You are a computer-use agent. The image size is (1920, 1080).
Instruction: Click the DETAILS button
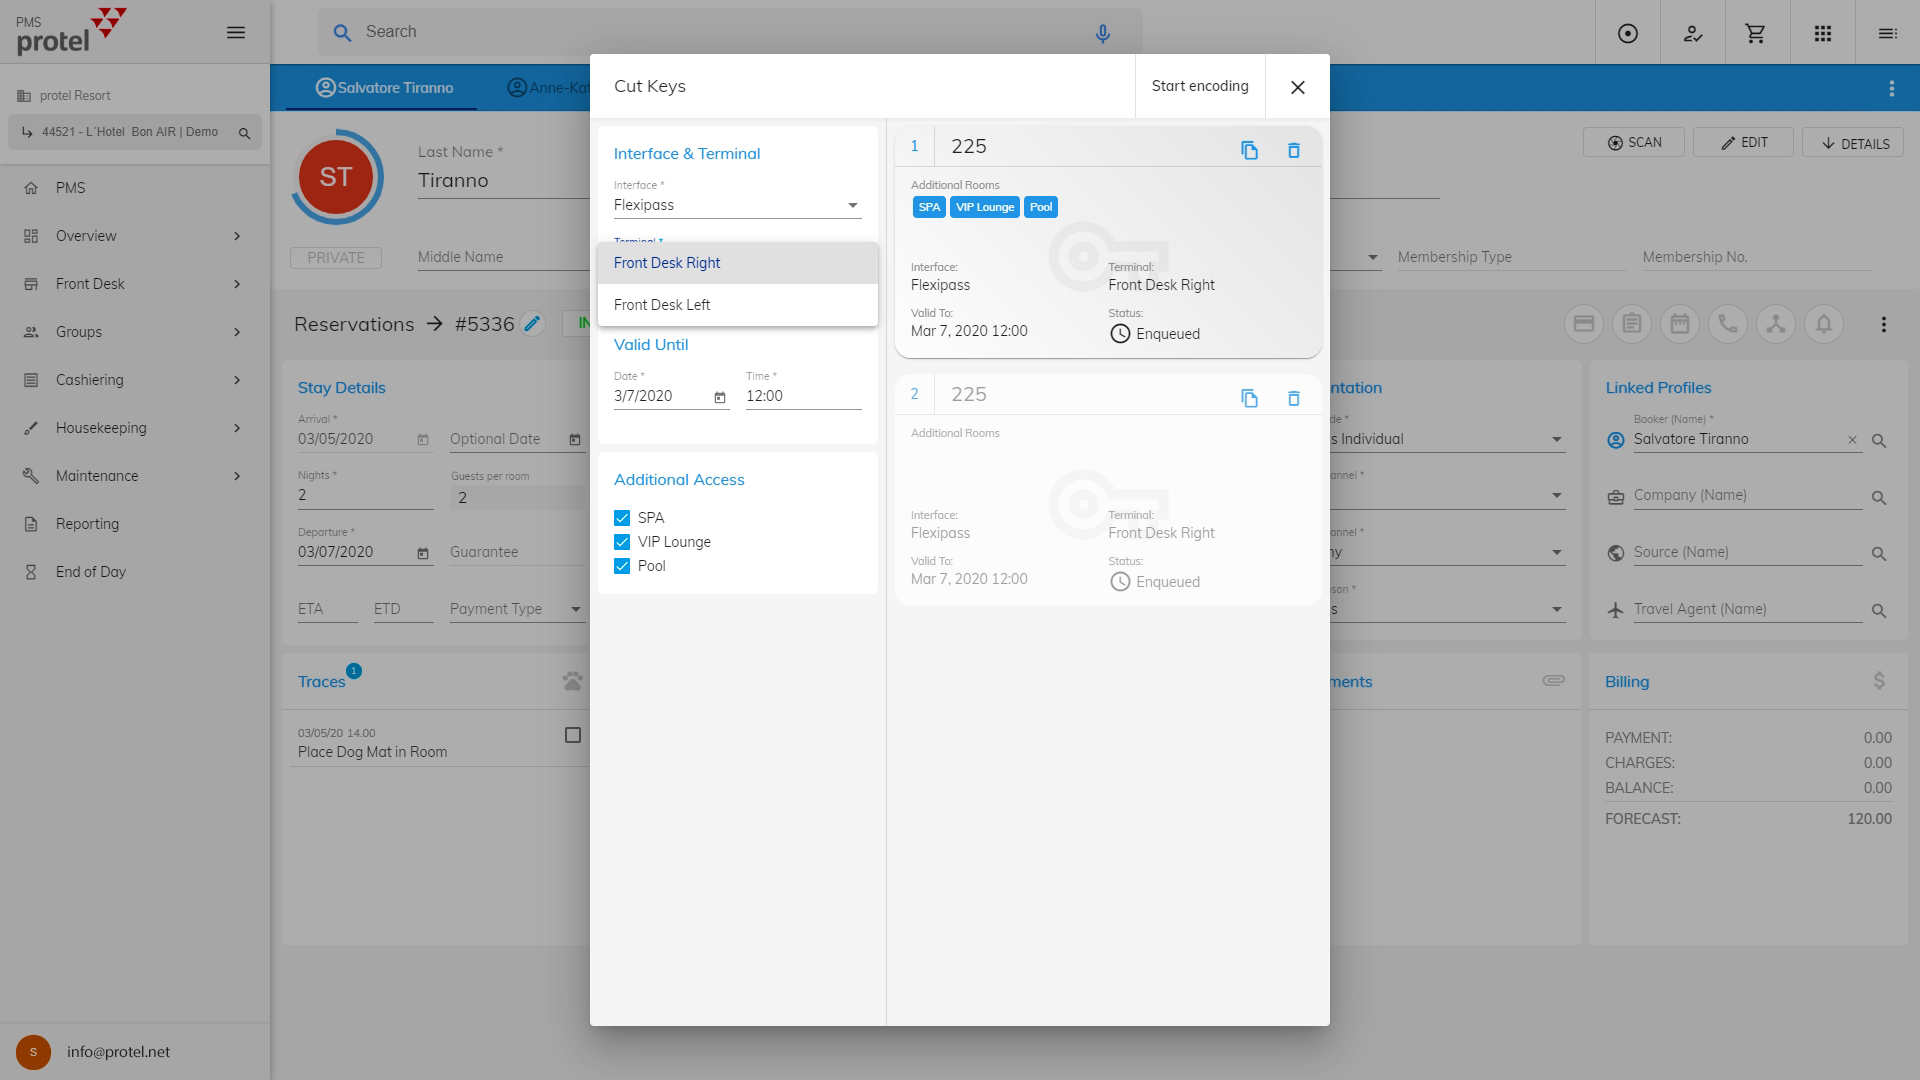(x=1855, y=143)
